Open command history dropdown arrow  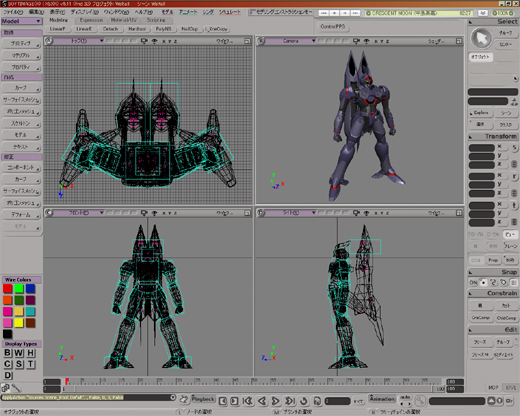click(173, 397)
